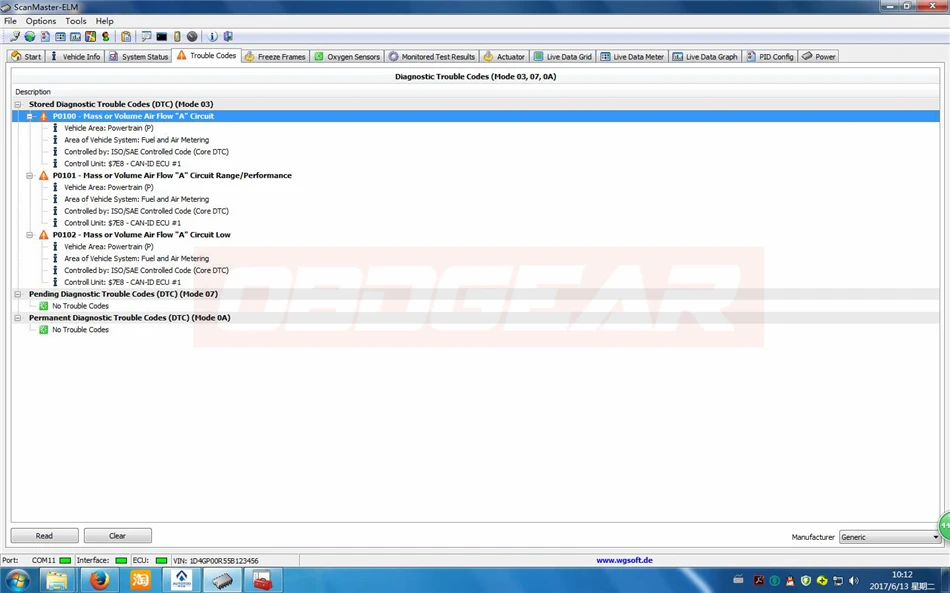Click the connect plug icon in toolbar
The image size is (950, 593).
(15, 37)
